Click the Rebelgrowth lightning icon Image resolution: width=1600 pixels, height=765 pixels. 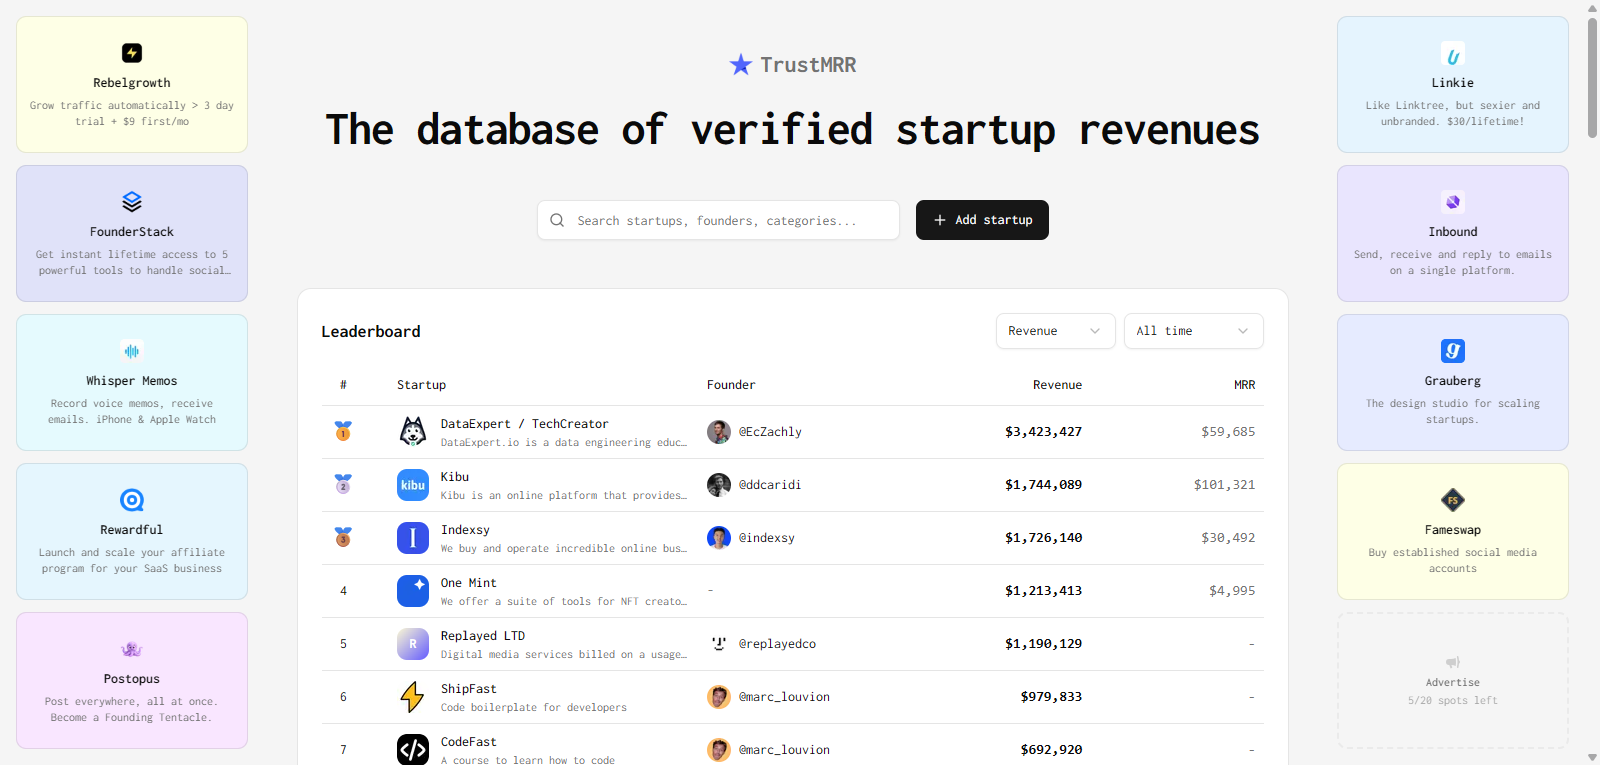pyautogui.click(x=132, y=53)
